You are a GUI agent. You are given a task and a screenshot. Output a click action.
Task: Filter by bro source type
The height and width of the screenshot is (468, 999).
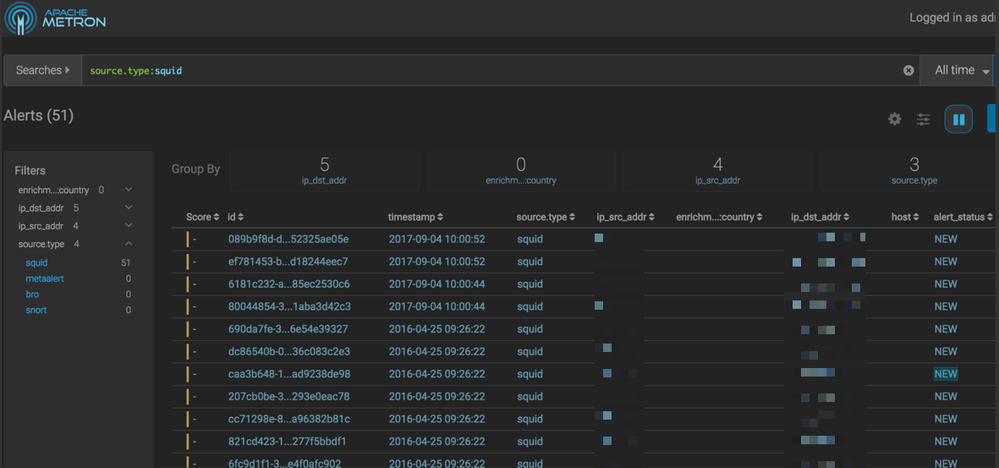coord(33,294)
